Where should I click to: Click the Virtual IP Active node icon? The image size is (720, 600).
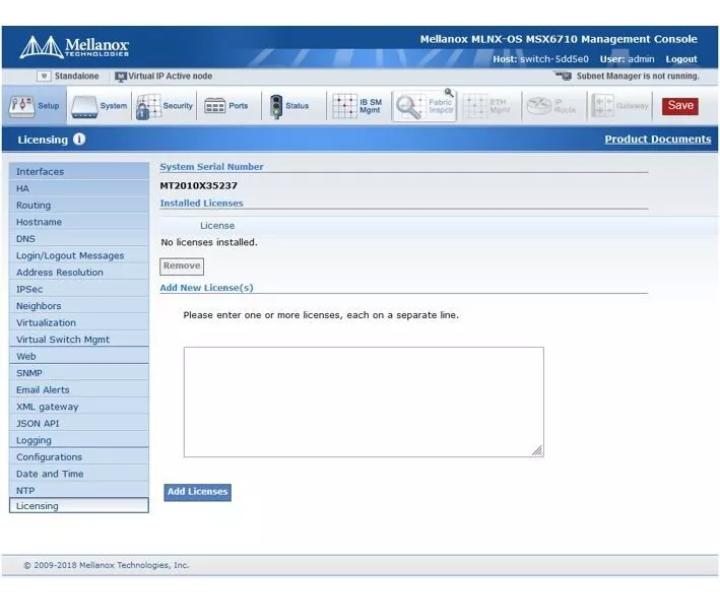pos(120,77)
